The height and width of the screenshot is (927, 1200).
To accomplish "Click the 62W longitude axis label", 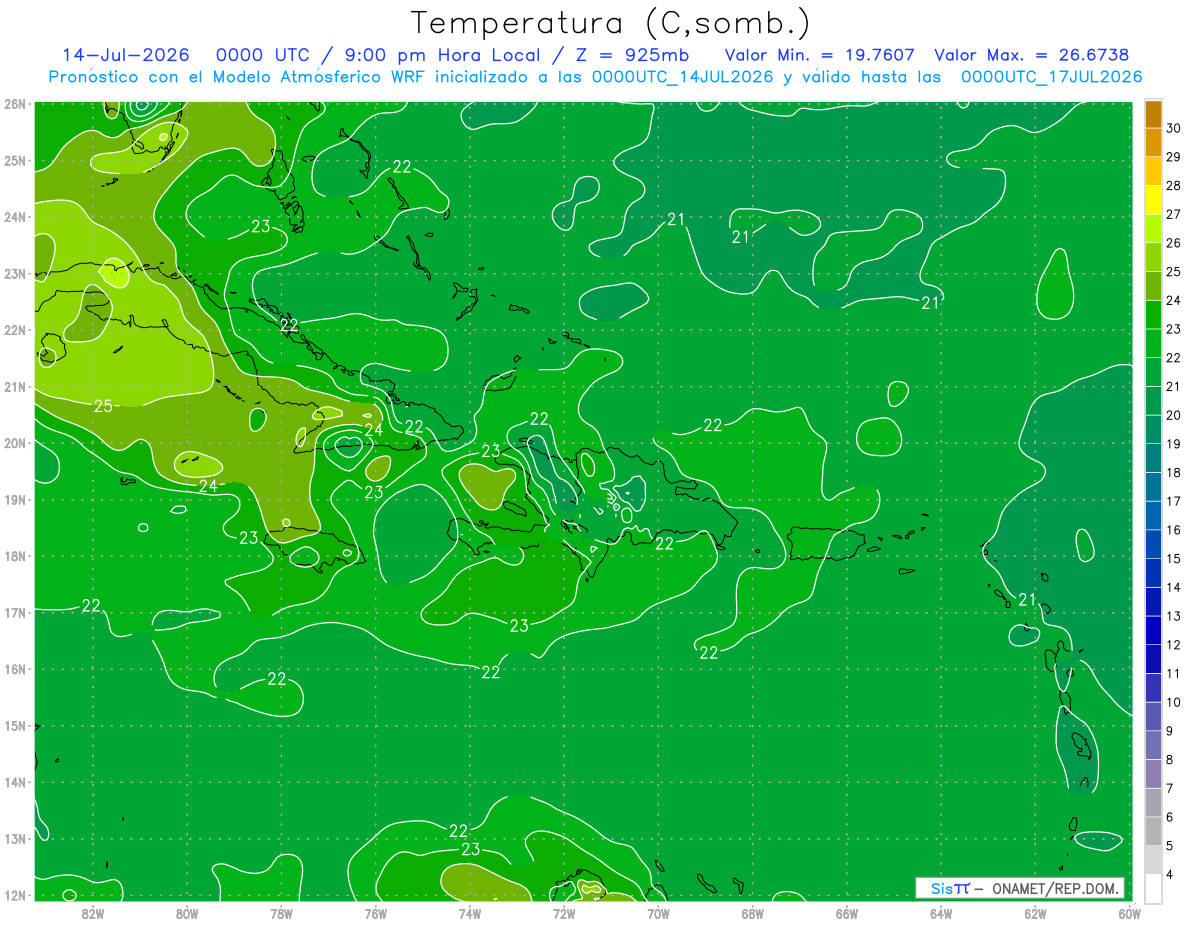I will pos(1035,913).
